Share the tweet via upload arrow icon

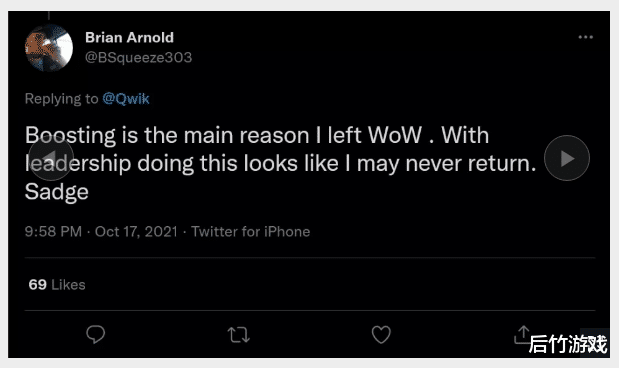point(522,334)
